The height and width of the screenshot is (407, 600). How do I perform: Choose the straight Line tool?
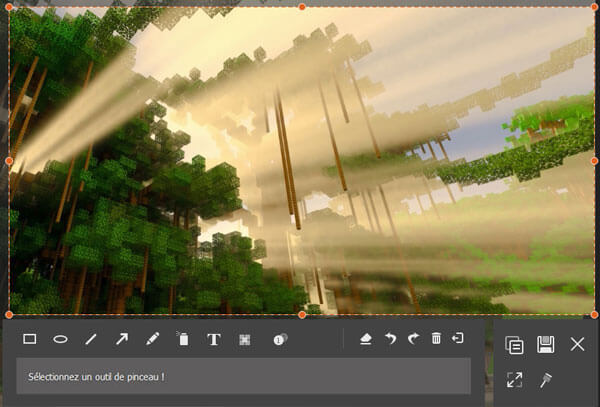(91, 339)
